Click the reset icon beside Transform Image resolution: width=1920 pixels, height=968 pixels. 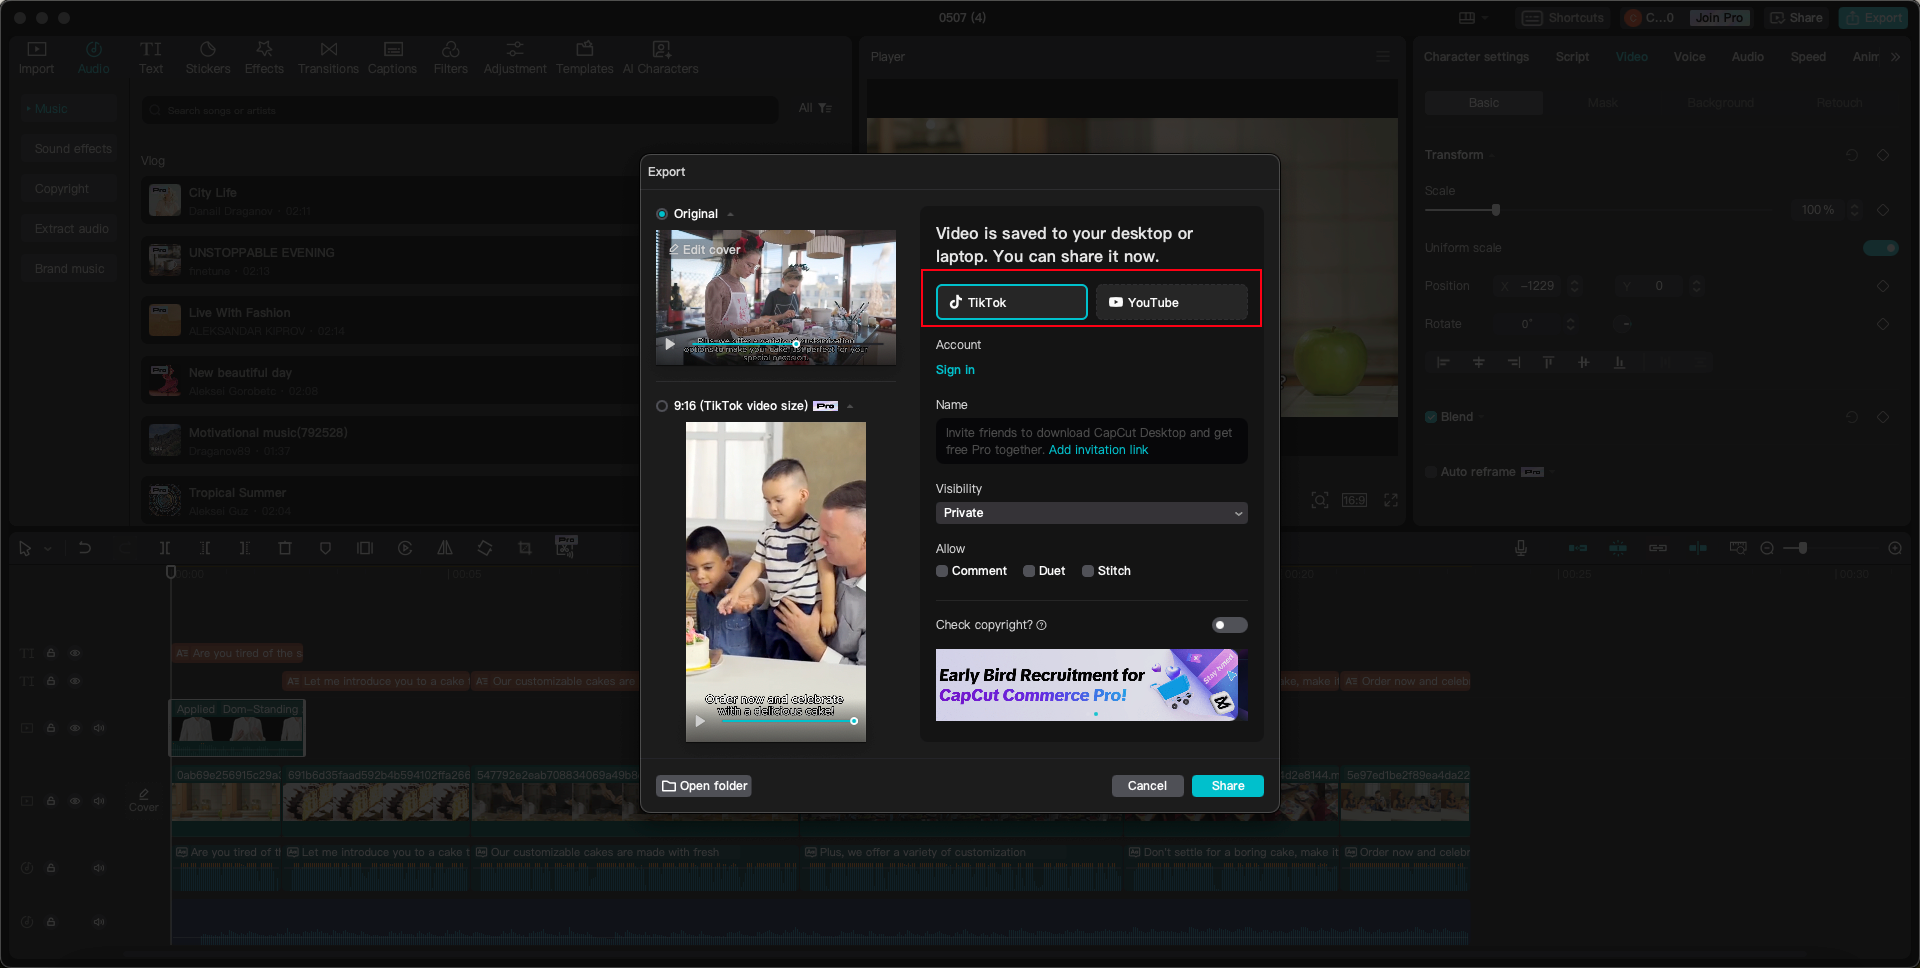click(x=1852, y=155)
